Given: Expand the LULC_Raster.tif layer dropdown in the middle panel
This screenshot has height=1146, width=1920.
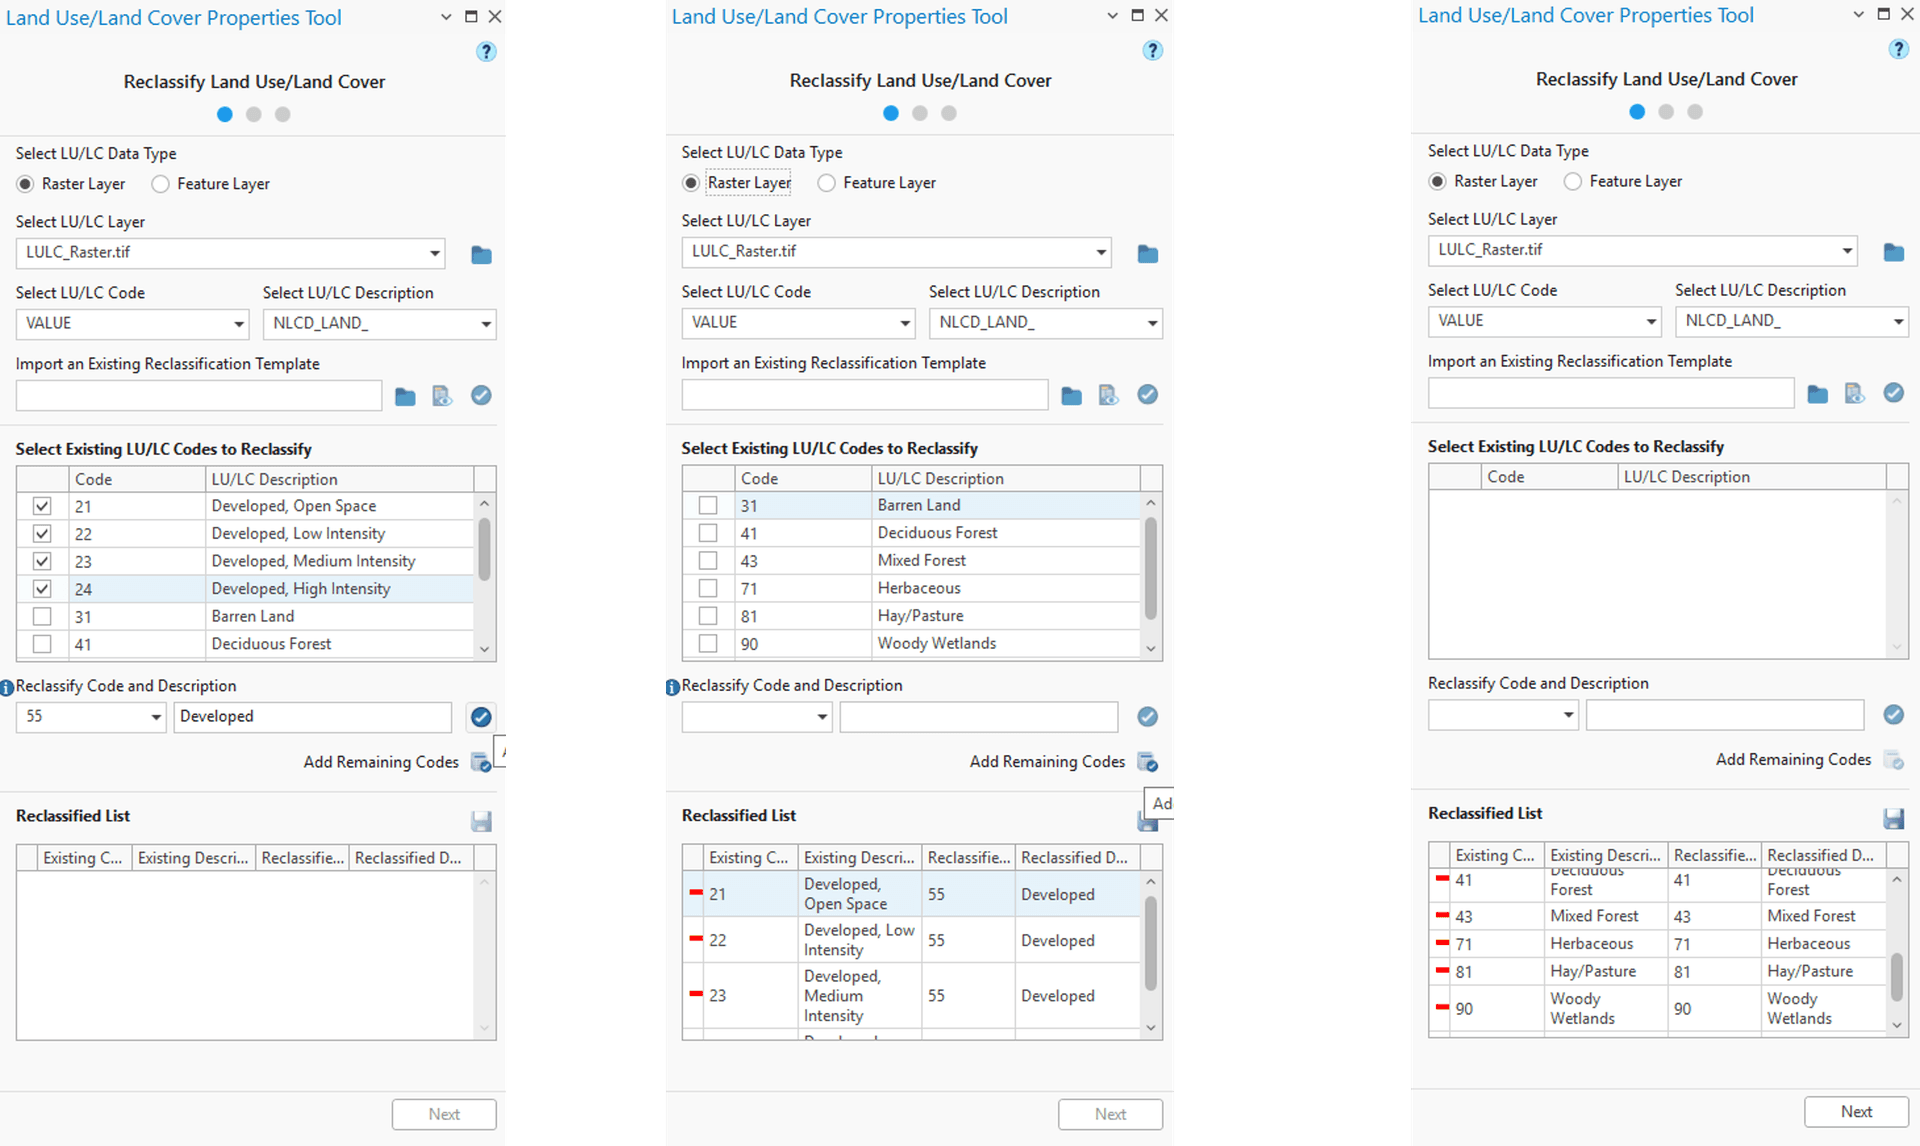Looking at the screenshot, I should (x=1100, y=252).
